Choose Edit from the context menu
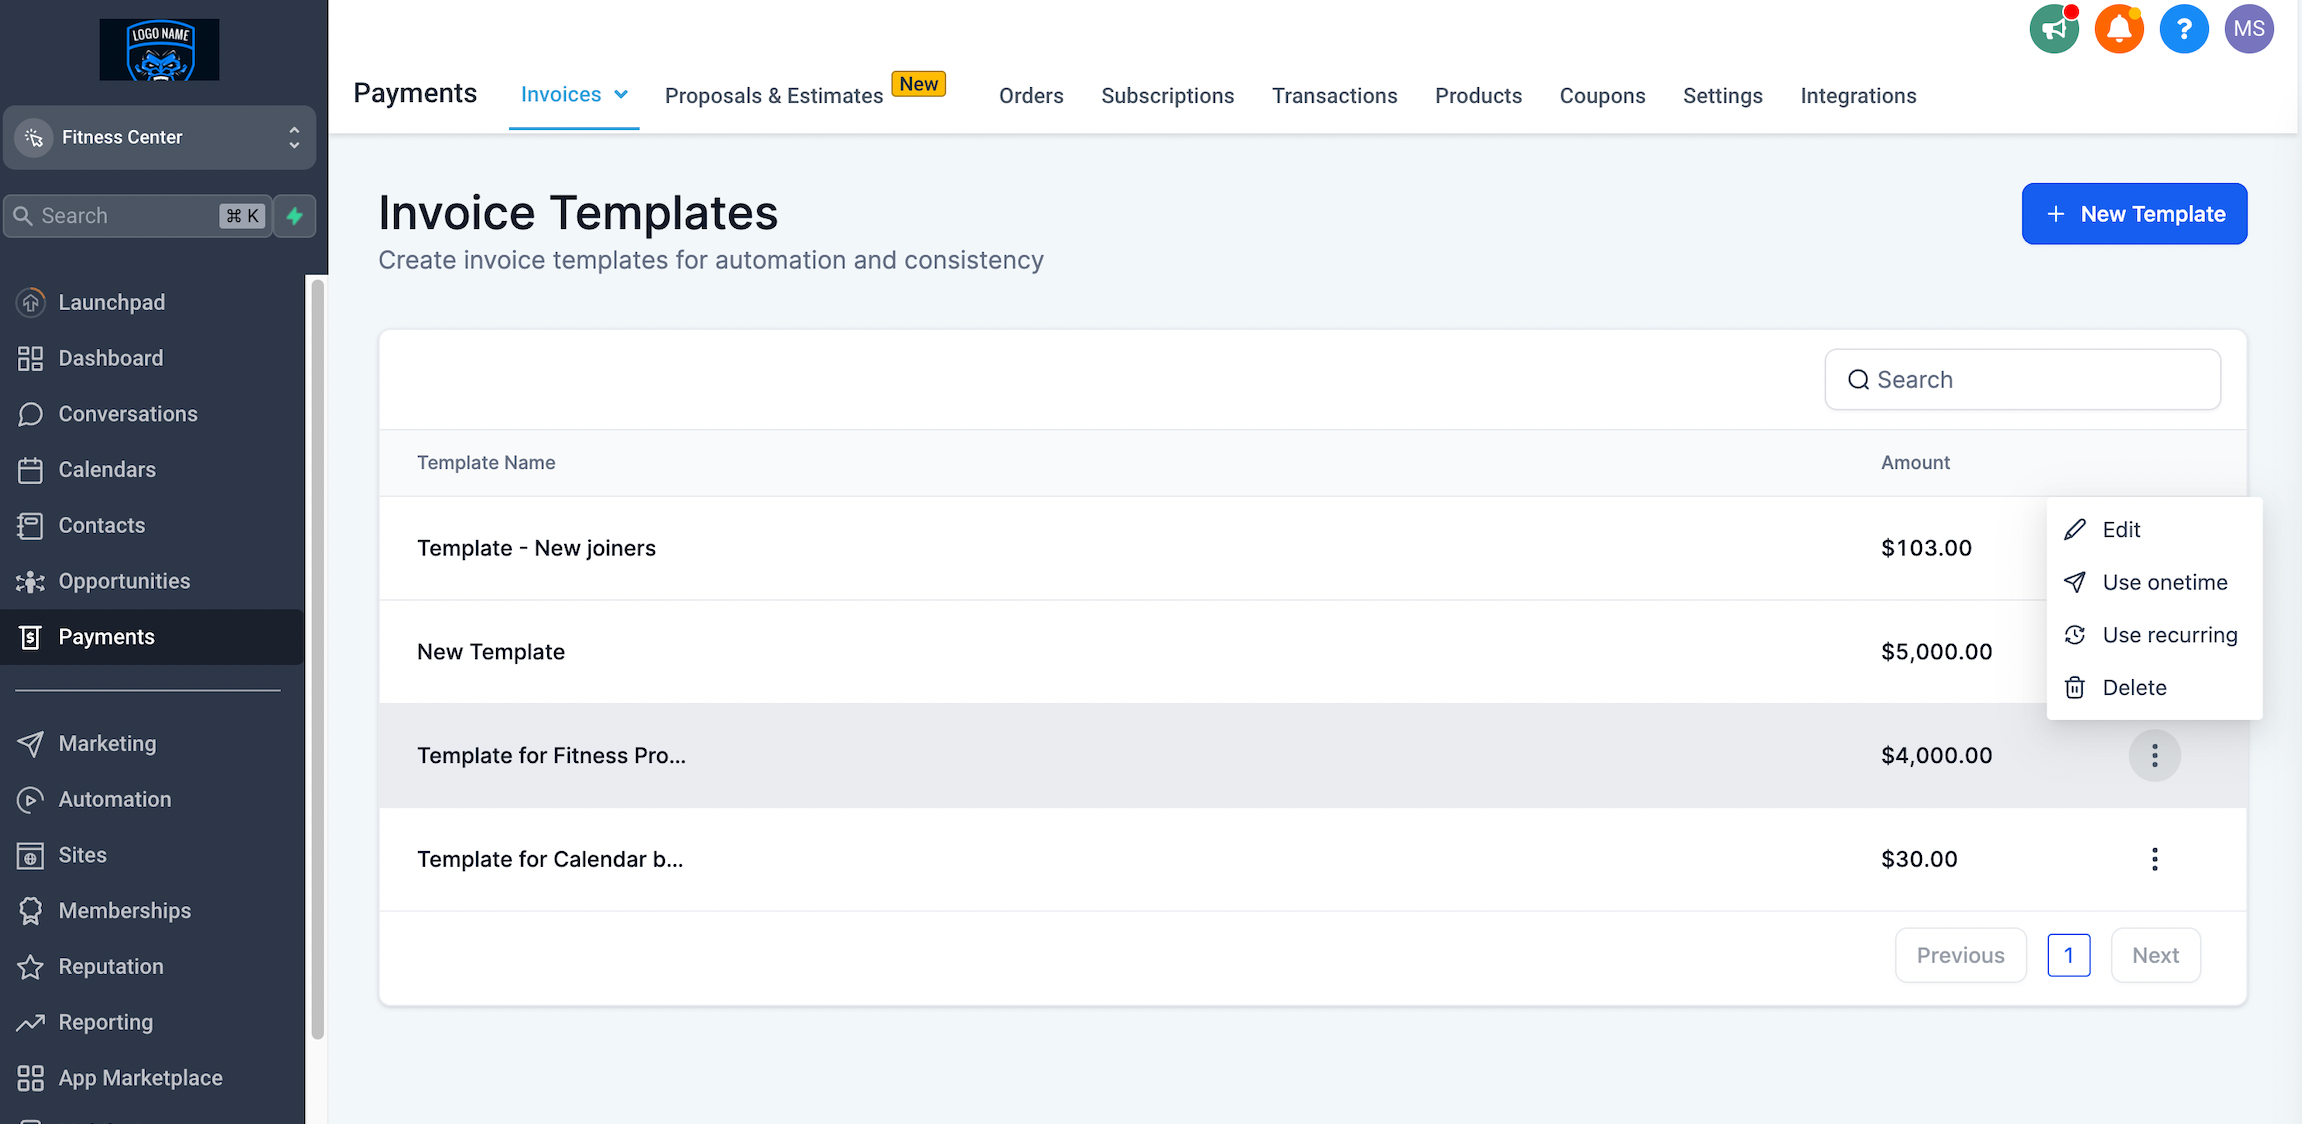The height and width of the screenshot is (1124, 2302). [2120, 530]
